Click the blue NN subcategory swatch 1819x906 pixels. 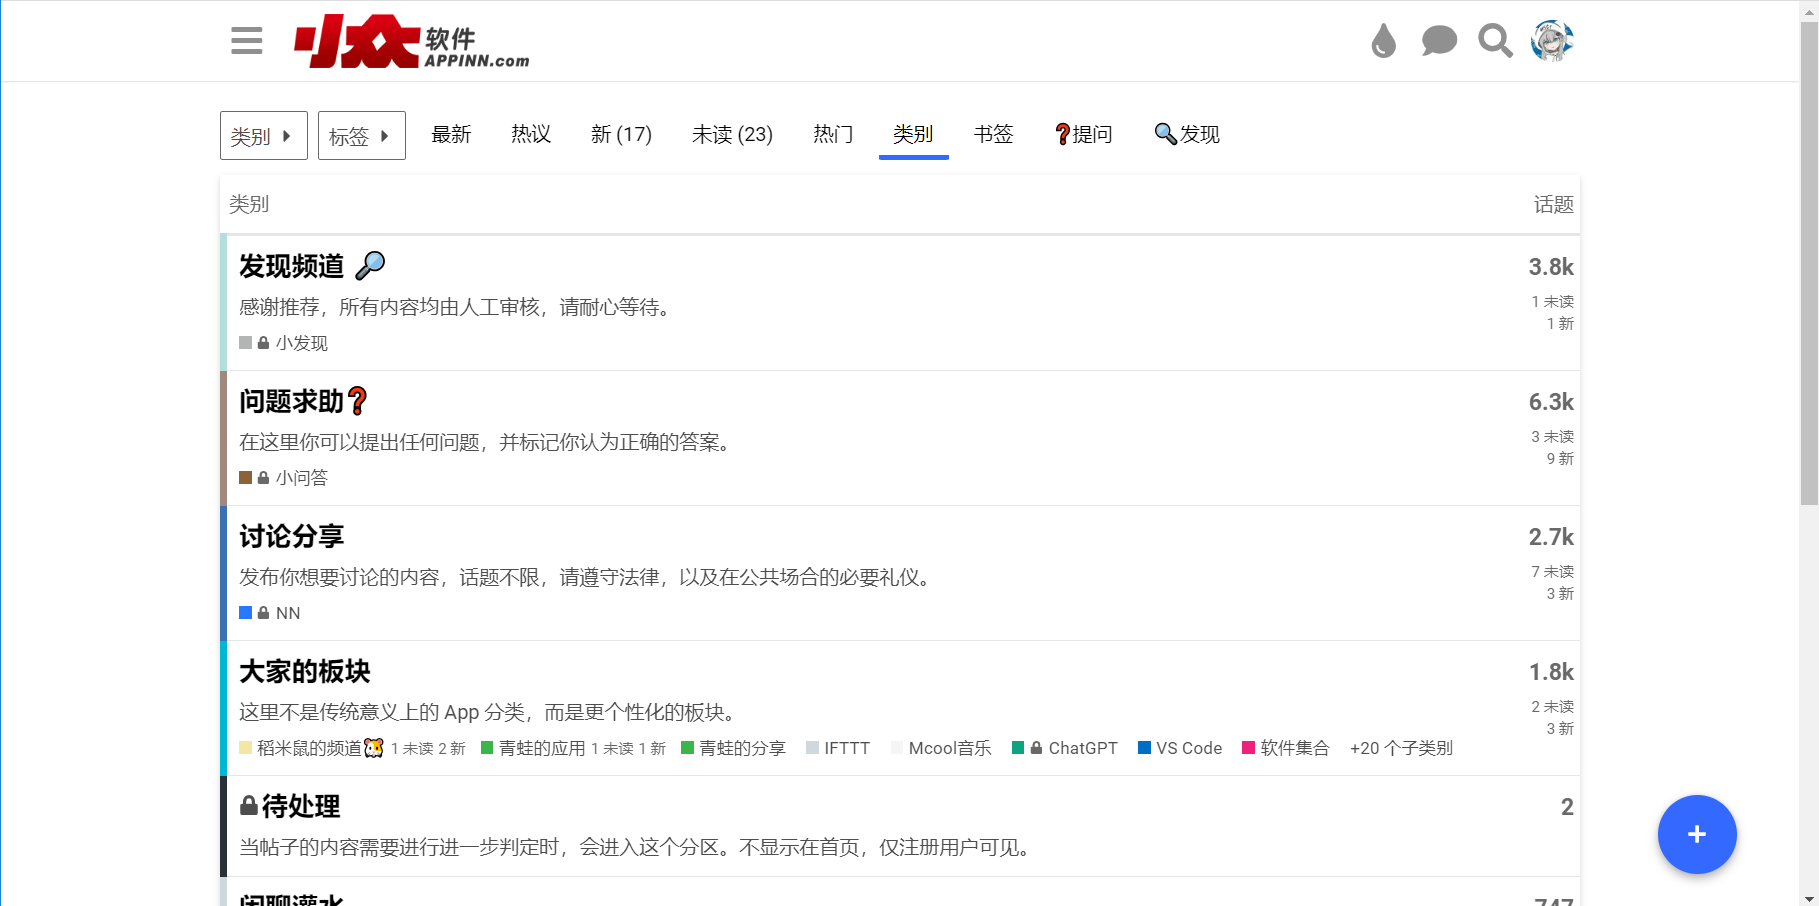[246, 613]
